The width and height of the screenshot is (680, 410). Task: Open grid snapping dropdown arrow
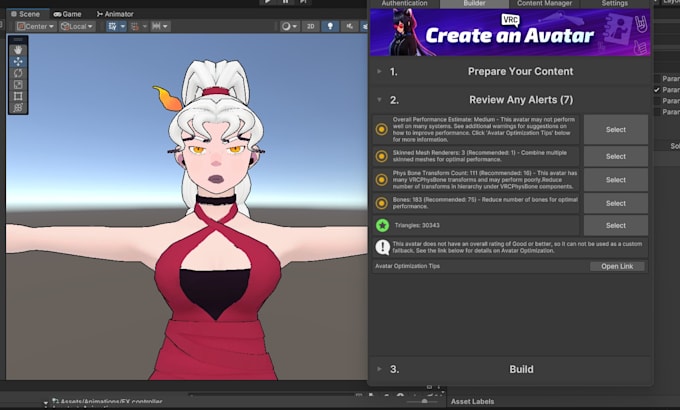145,26
